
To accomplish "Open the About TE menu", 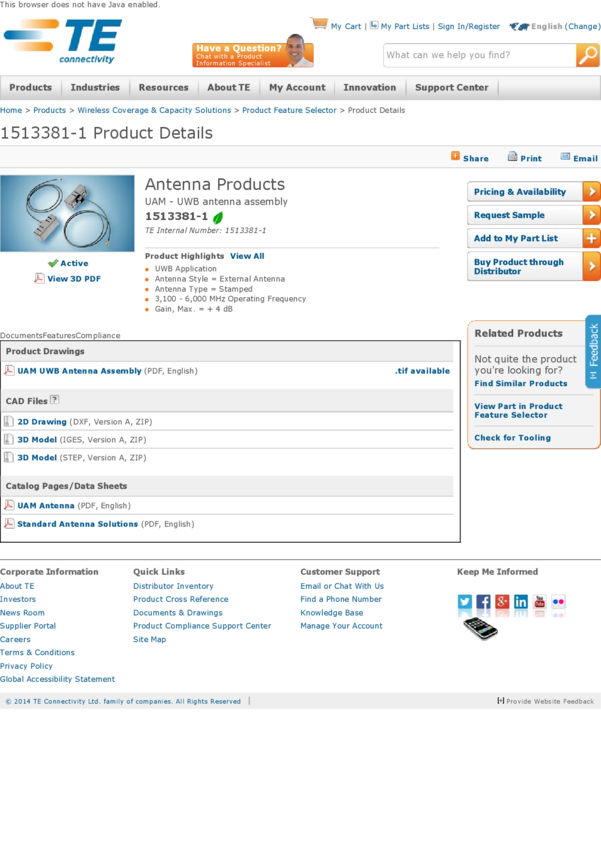I will tap(229, 87).
